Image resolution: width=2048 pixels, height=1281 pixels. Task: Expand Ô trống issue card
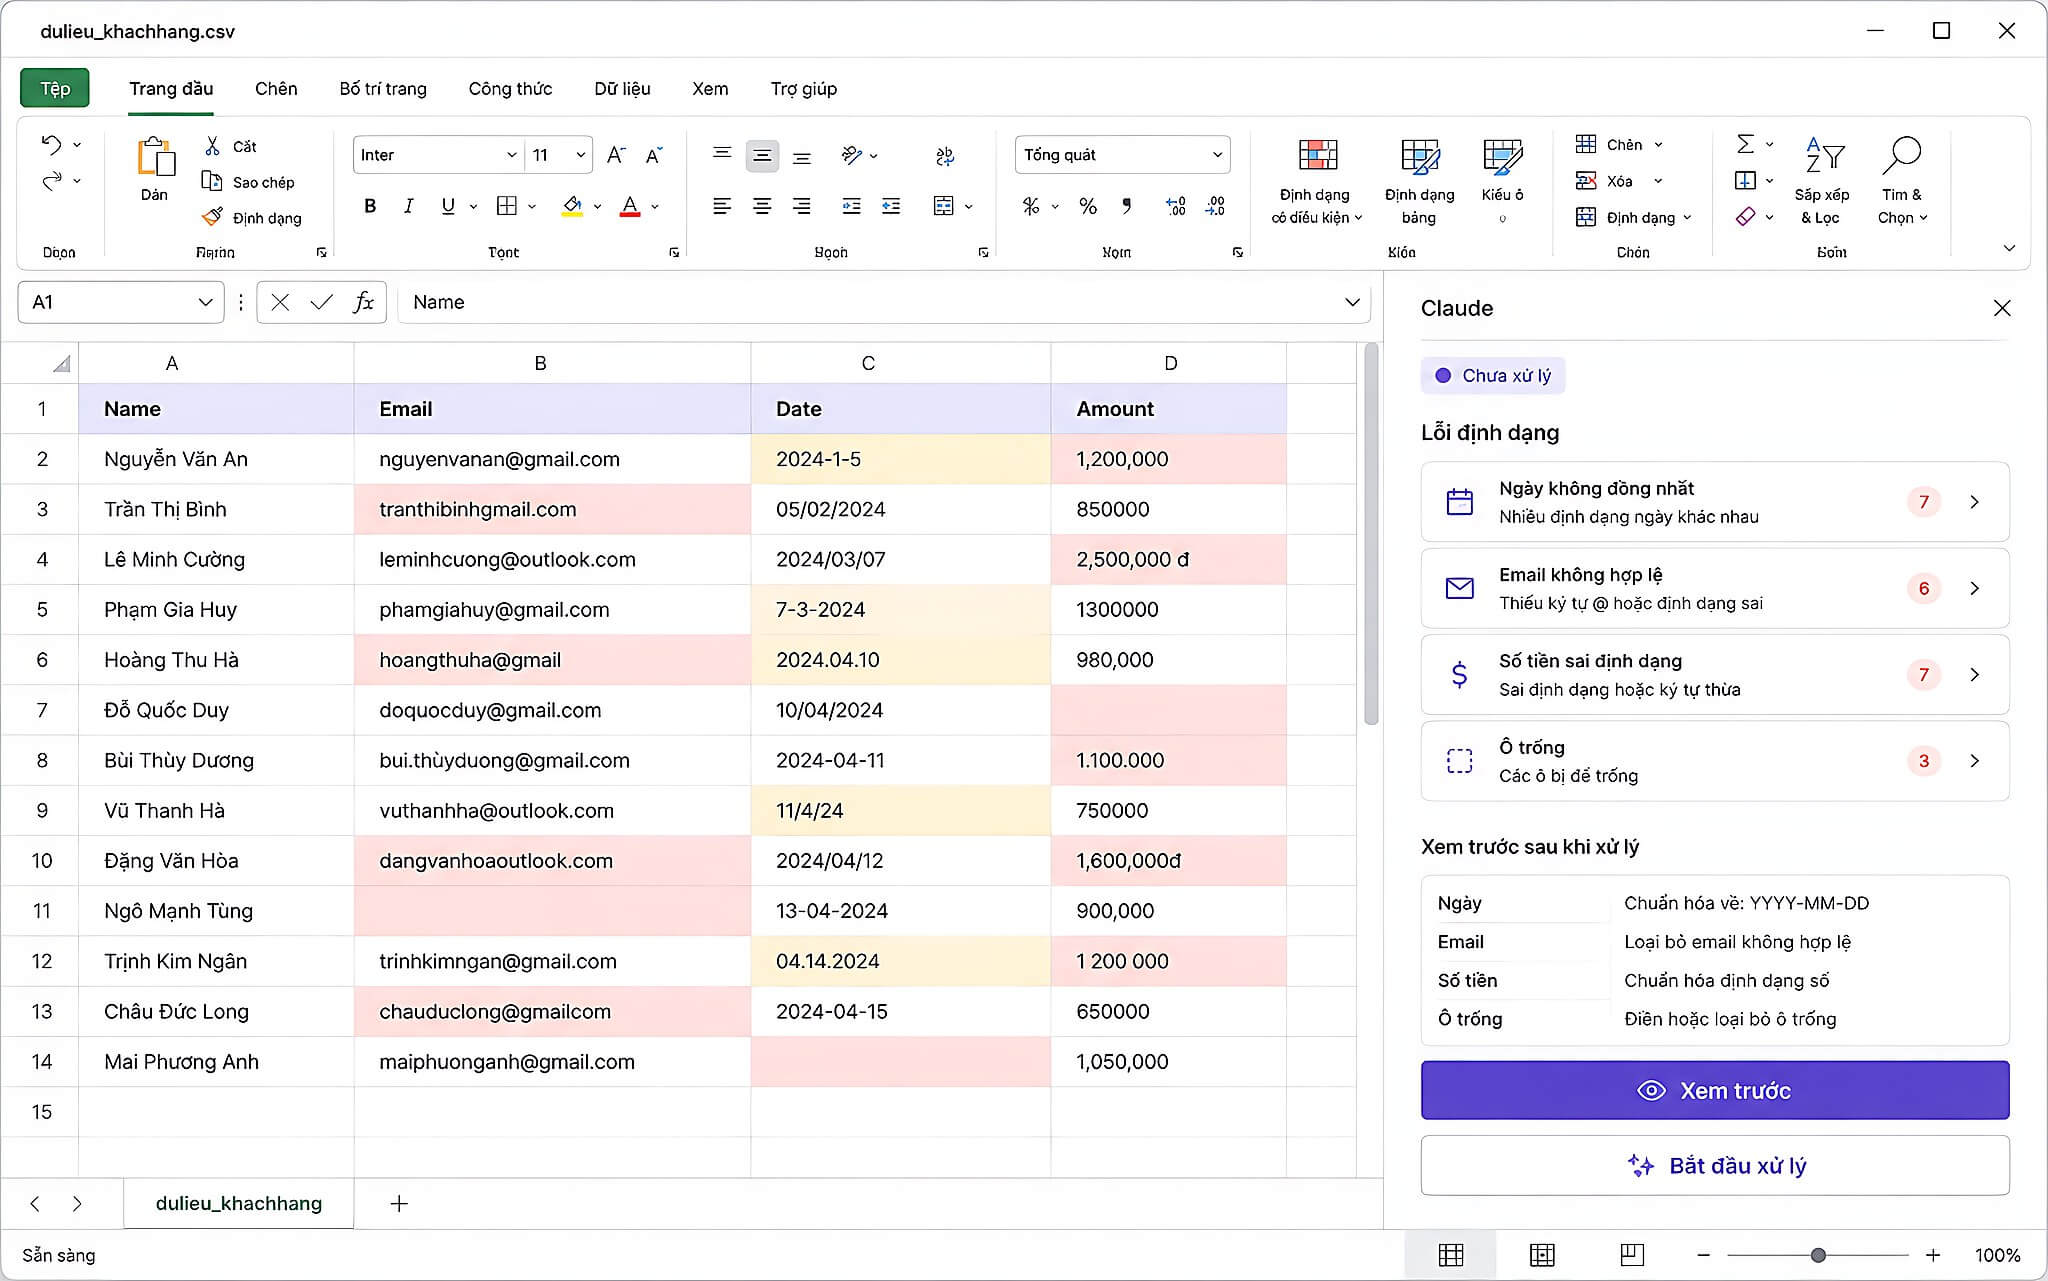[1714, 761]
